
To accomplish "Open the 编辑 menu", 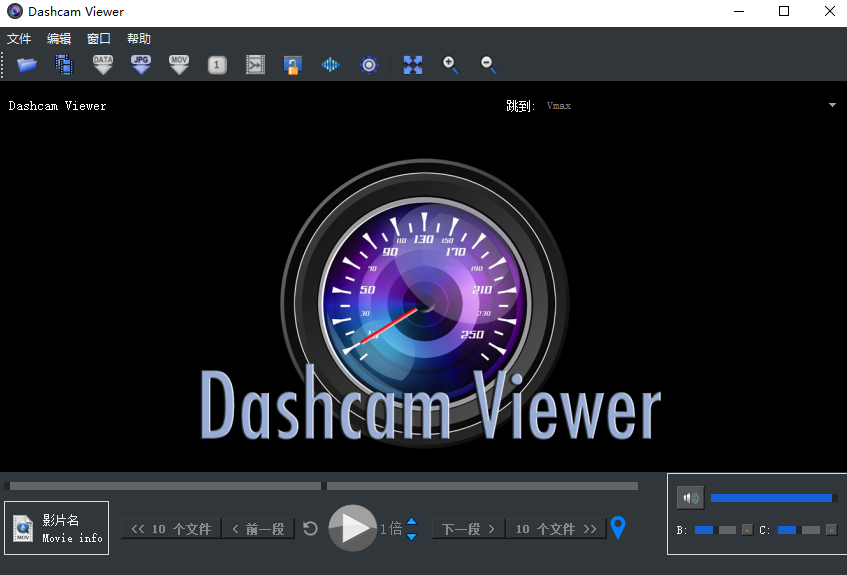I will pos(59,39).
